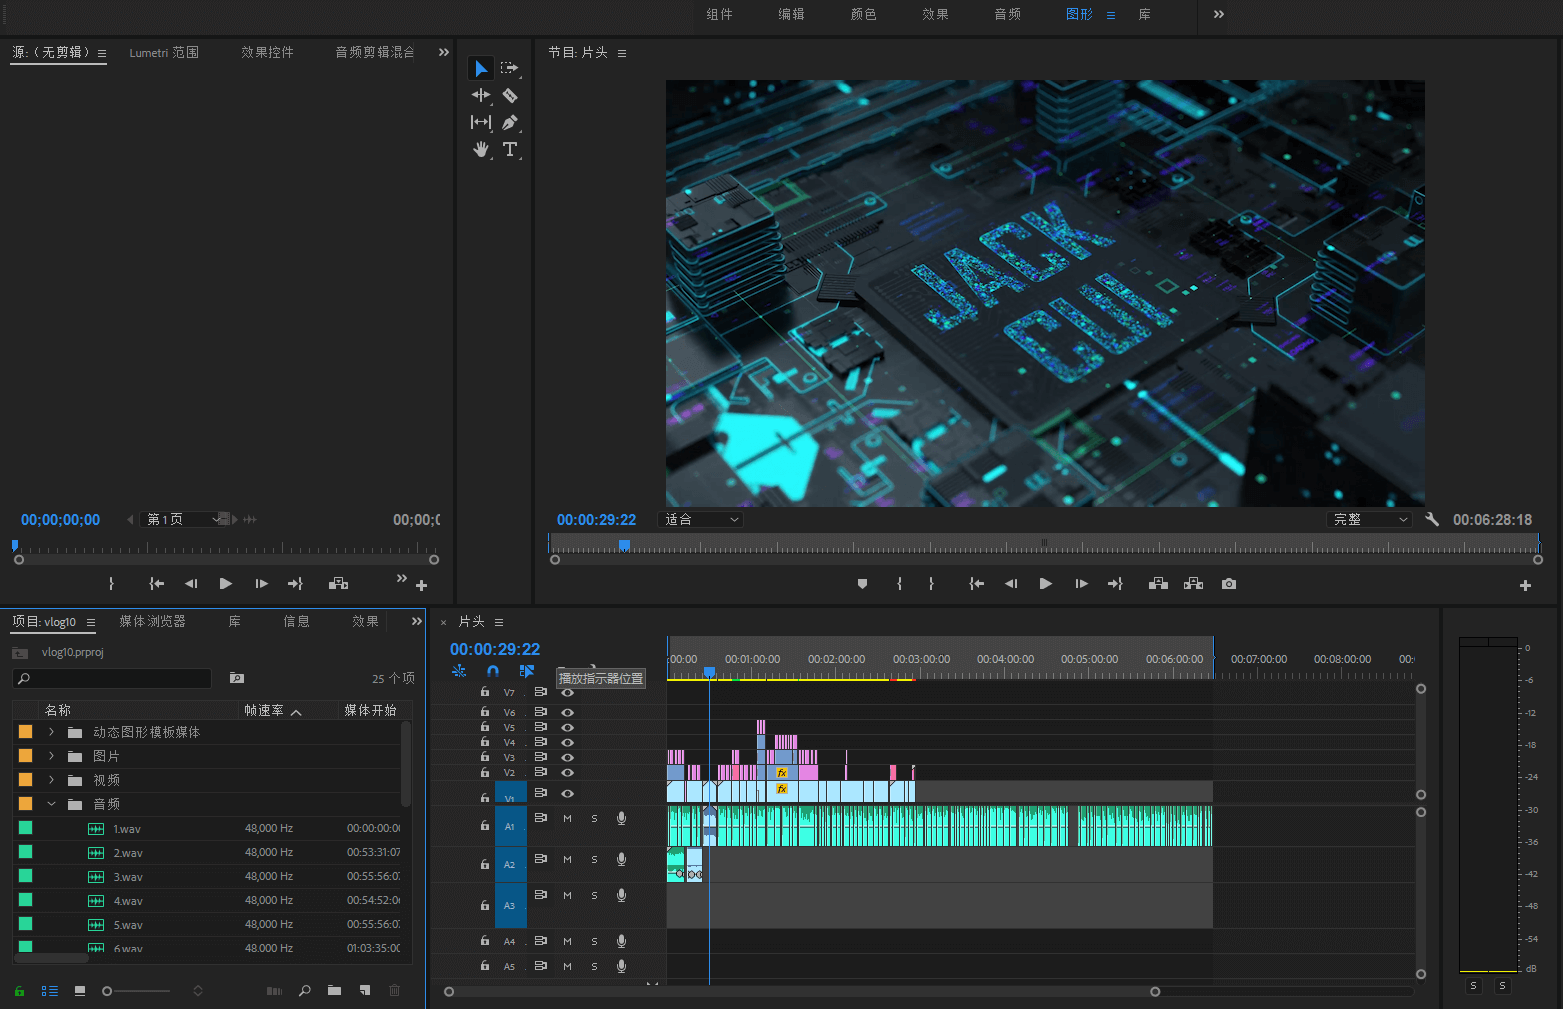This screenshot has height=1009, width=1563.
Task: Switch to 颜色 workspace
Action: (864, 14)
